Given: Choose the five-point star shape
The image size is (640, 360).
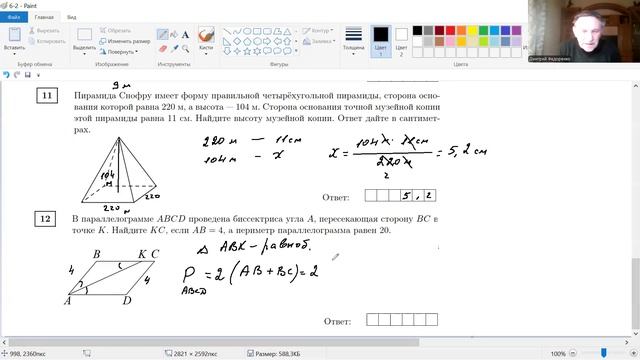Looking at the screenshot, I should click(247, 51).
